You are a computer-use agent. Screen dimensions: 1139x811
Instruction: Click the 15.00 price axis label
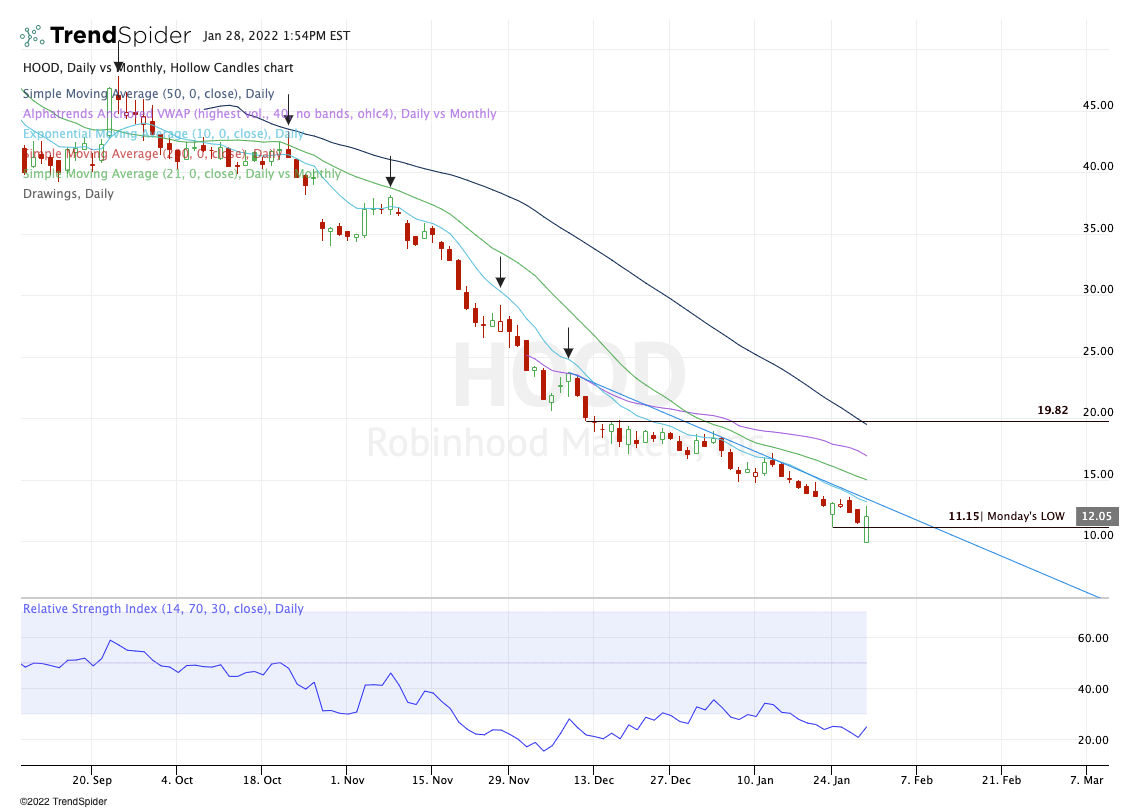click(1098, 474)
